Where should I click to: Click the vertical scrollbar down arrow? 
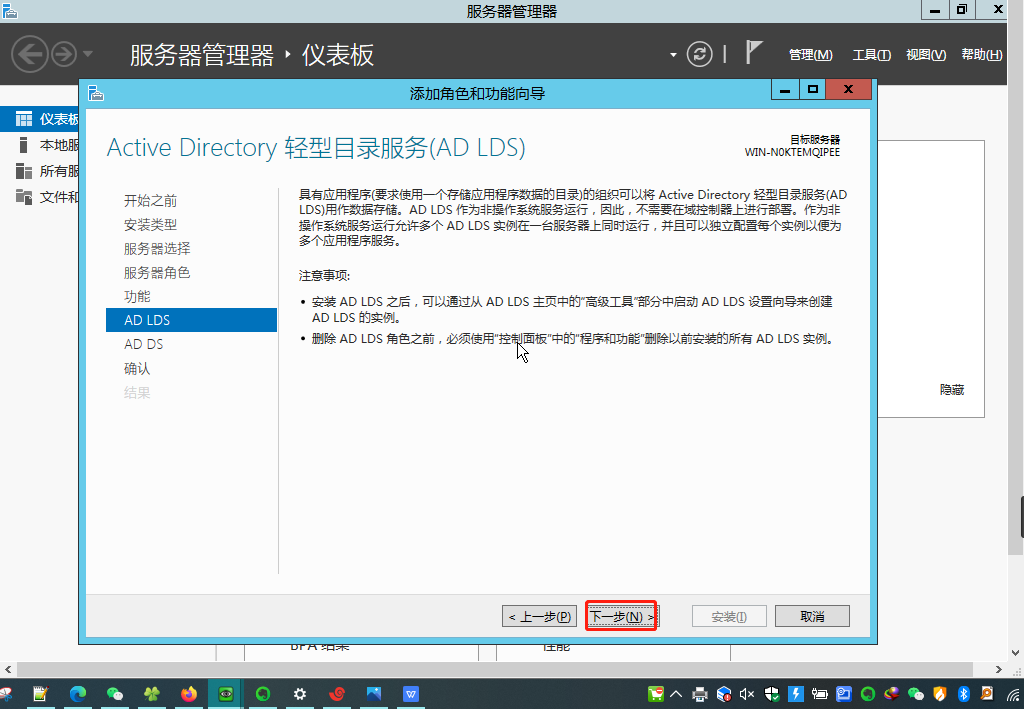[1016, 652]
